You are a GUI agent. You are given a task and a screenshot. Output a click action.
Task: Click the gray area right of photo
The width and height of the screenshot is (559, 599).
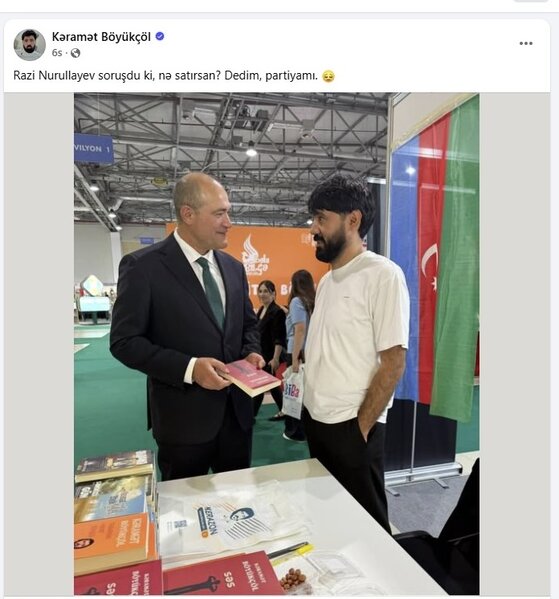tap(515, 344)
